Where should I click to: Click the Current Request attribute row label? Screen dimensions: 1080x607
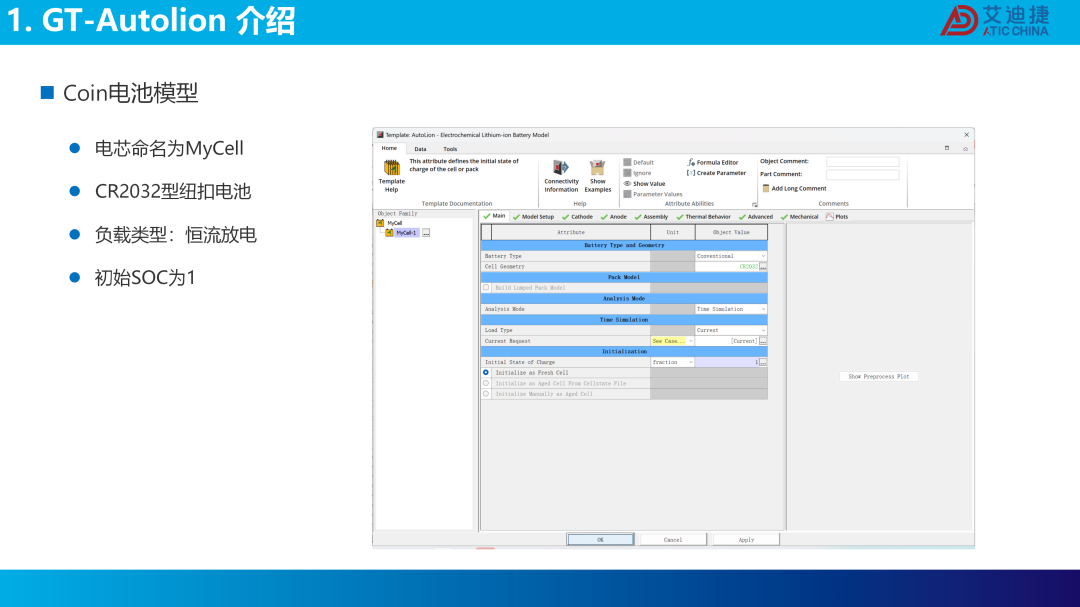click(508, 341)
